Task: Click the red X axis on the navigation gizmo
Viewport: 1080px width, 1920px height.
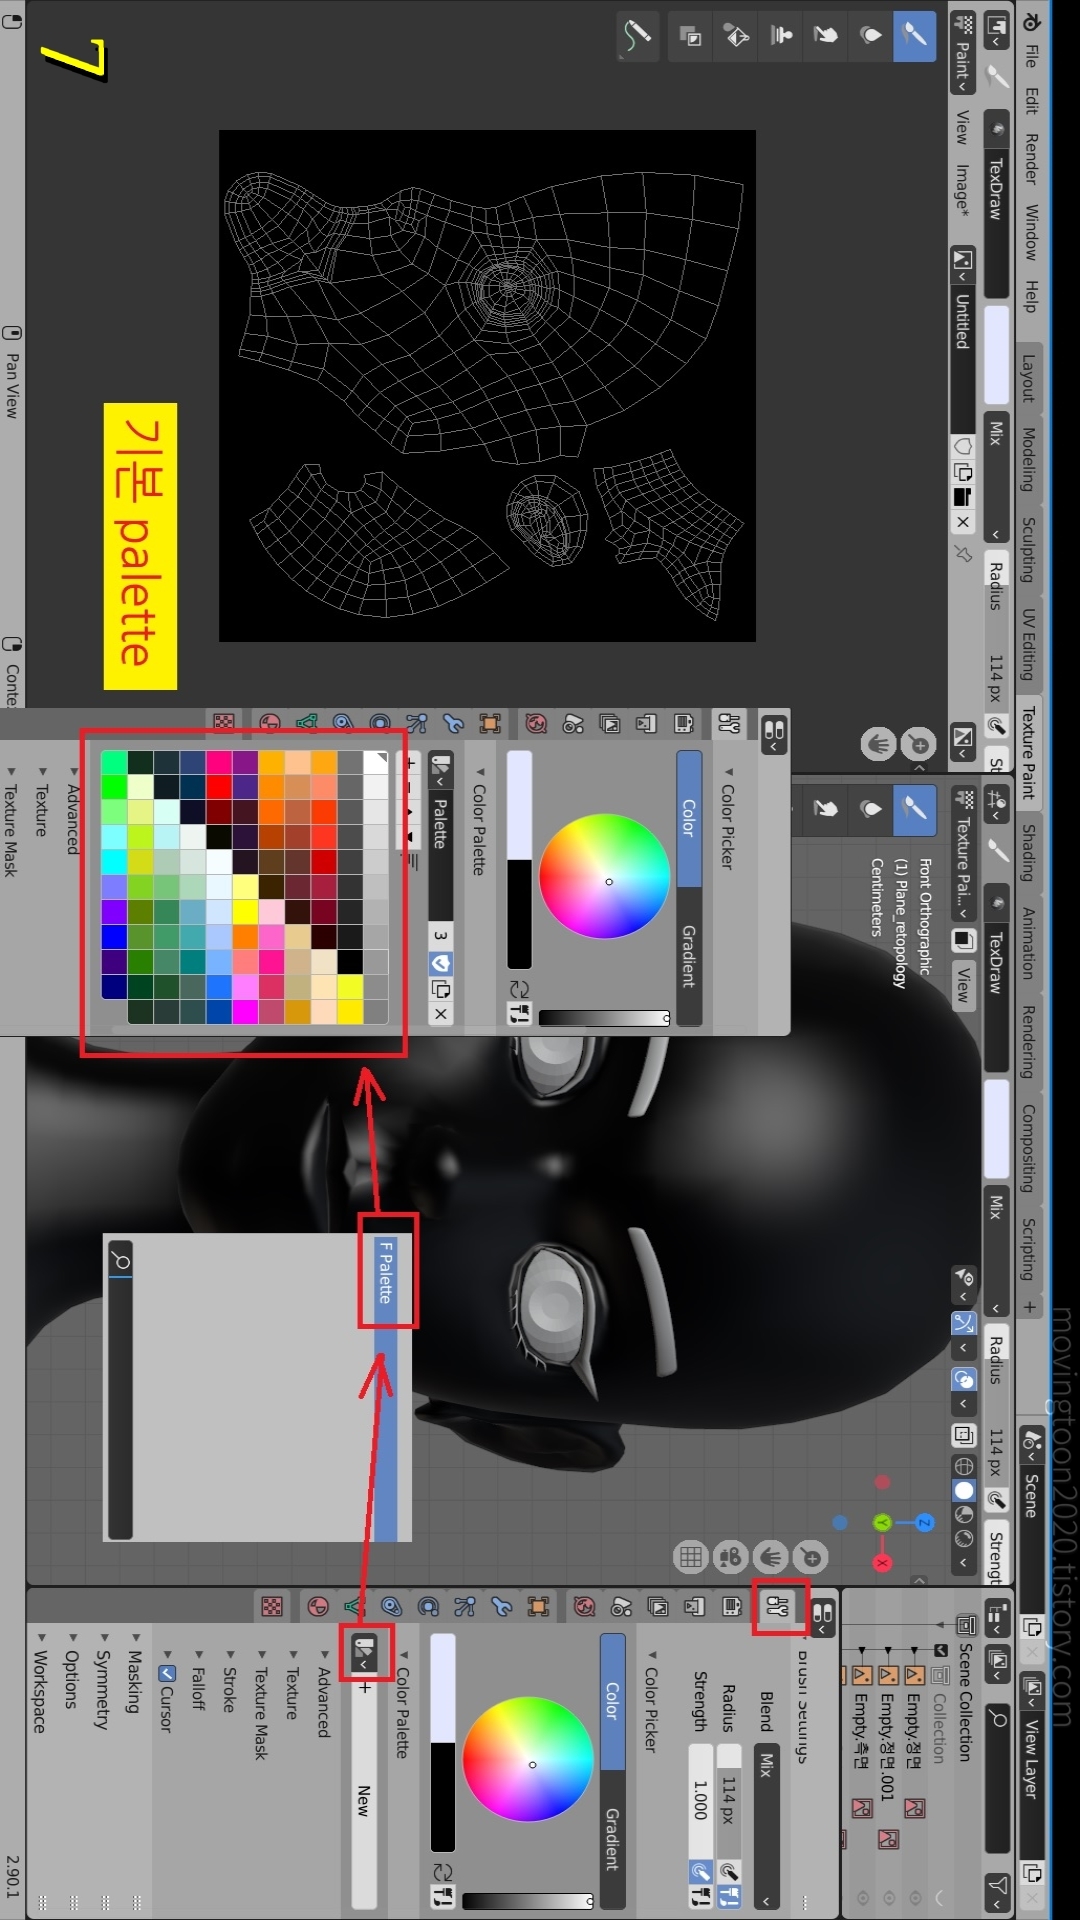Action: point(882,1562)
